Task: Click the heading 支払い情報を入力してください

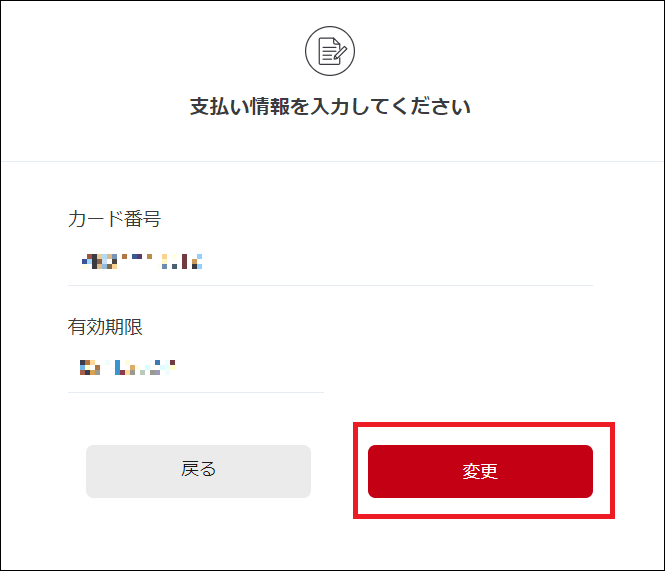Action: coord(330,107)
